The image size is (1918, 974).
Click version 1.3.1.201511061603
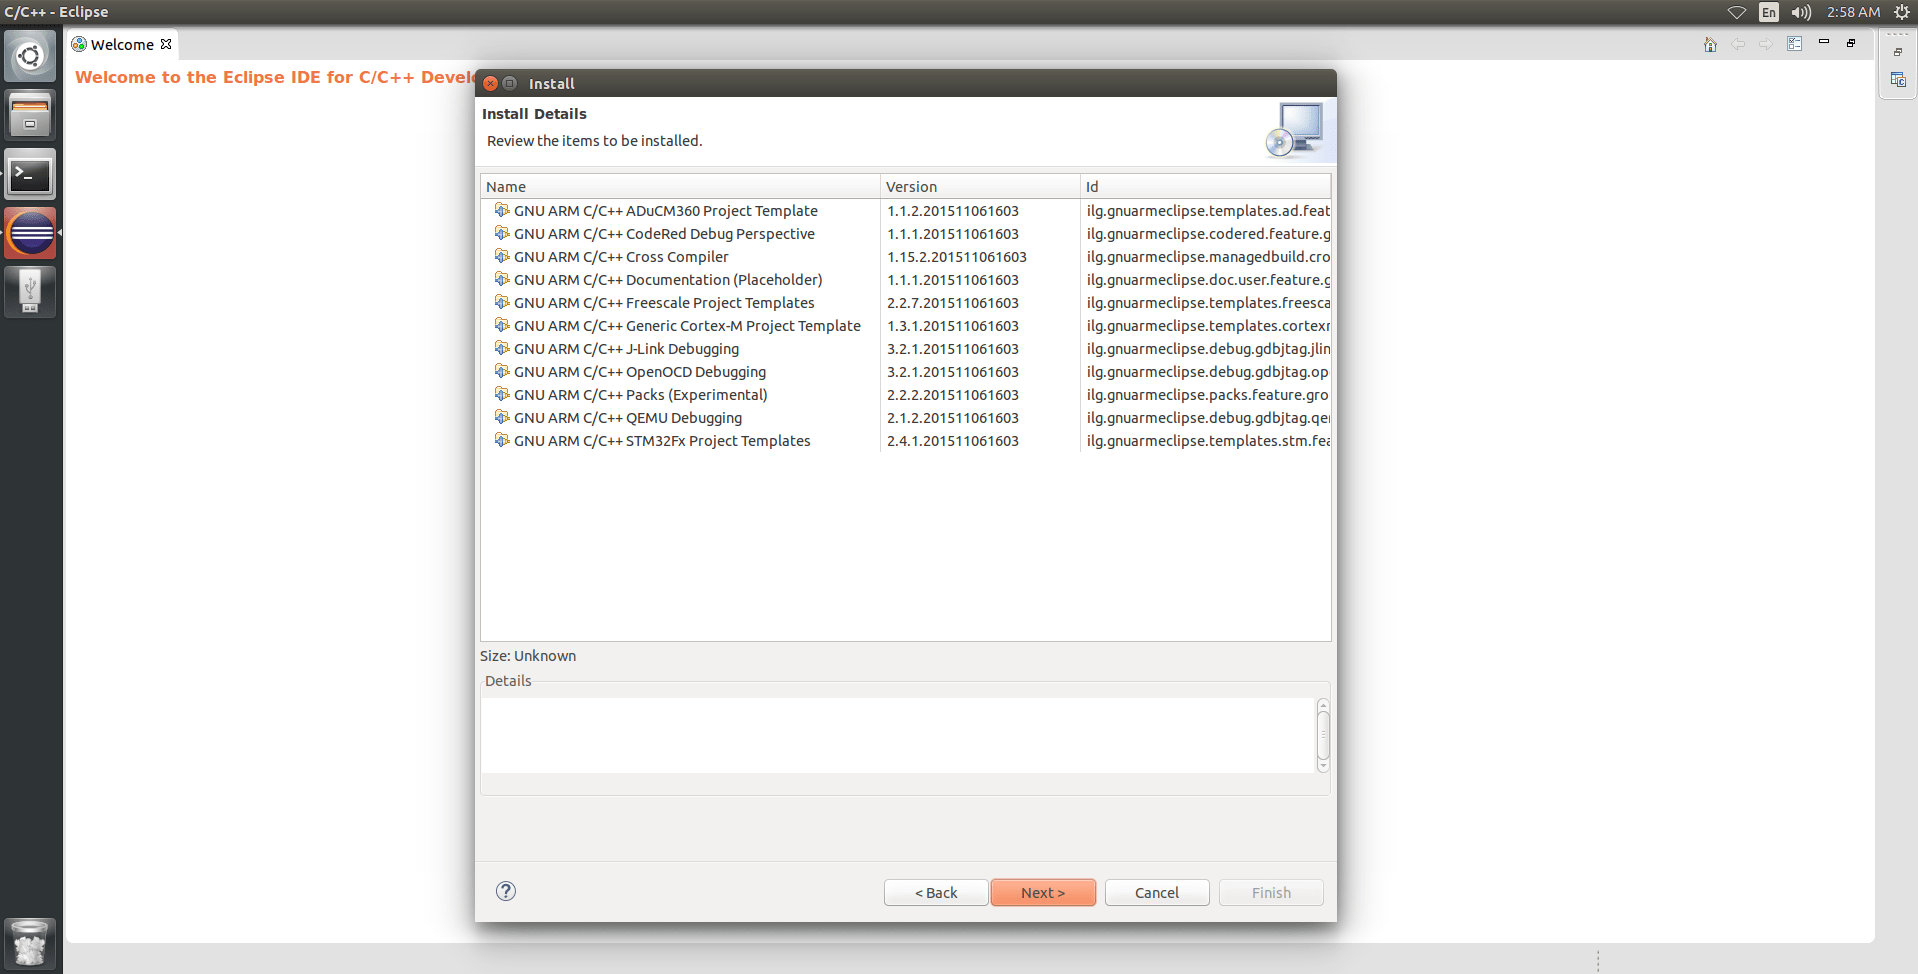953,326
